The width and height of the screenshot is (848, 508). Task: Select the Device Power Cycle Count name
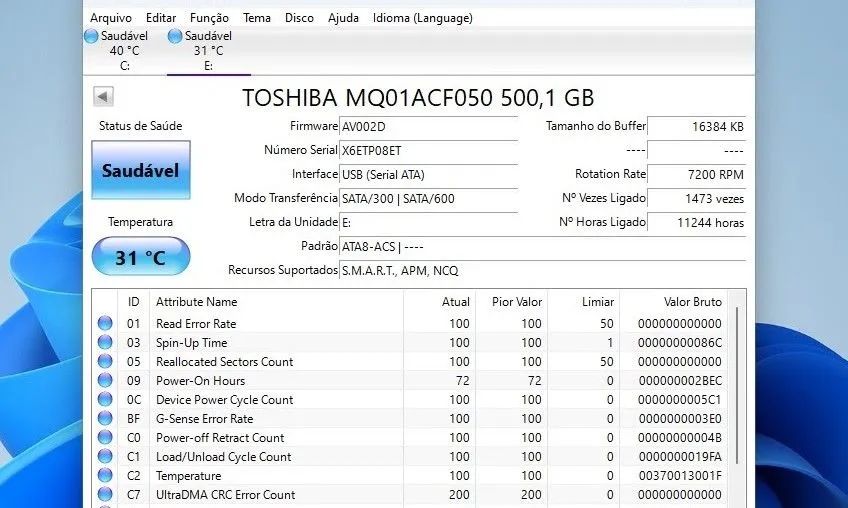(x=224, y=400)
